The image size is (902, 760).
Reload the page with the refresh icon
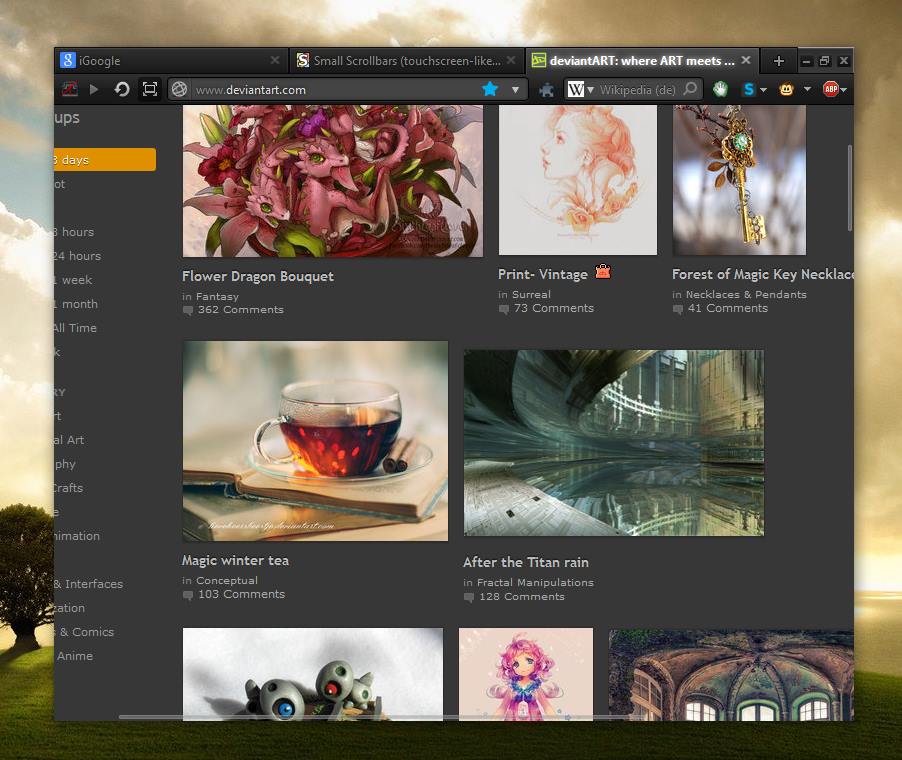pos(121,89)
